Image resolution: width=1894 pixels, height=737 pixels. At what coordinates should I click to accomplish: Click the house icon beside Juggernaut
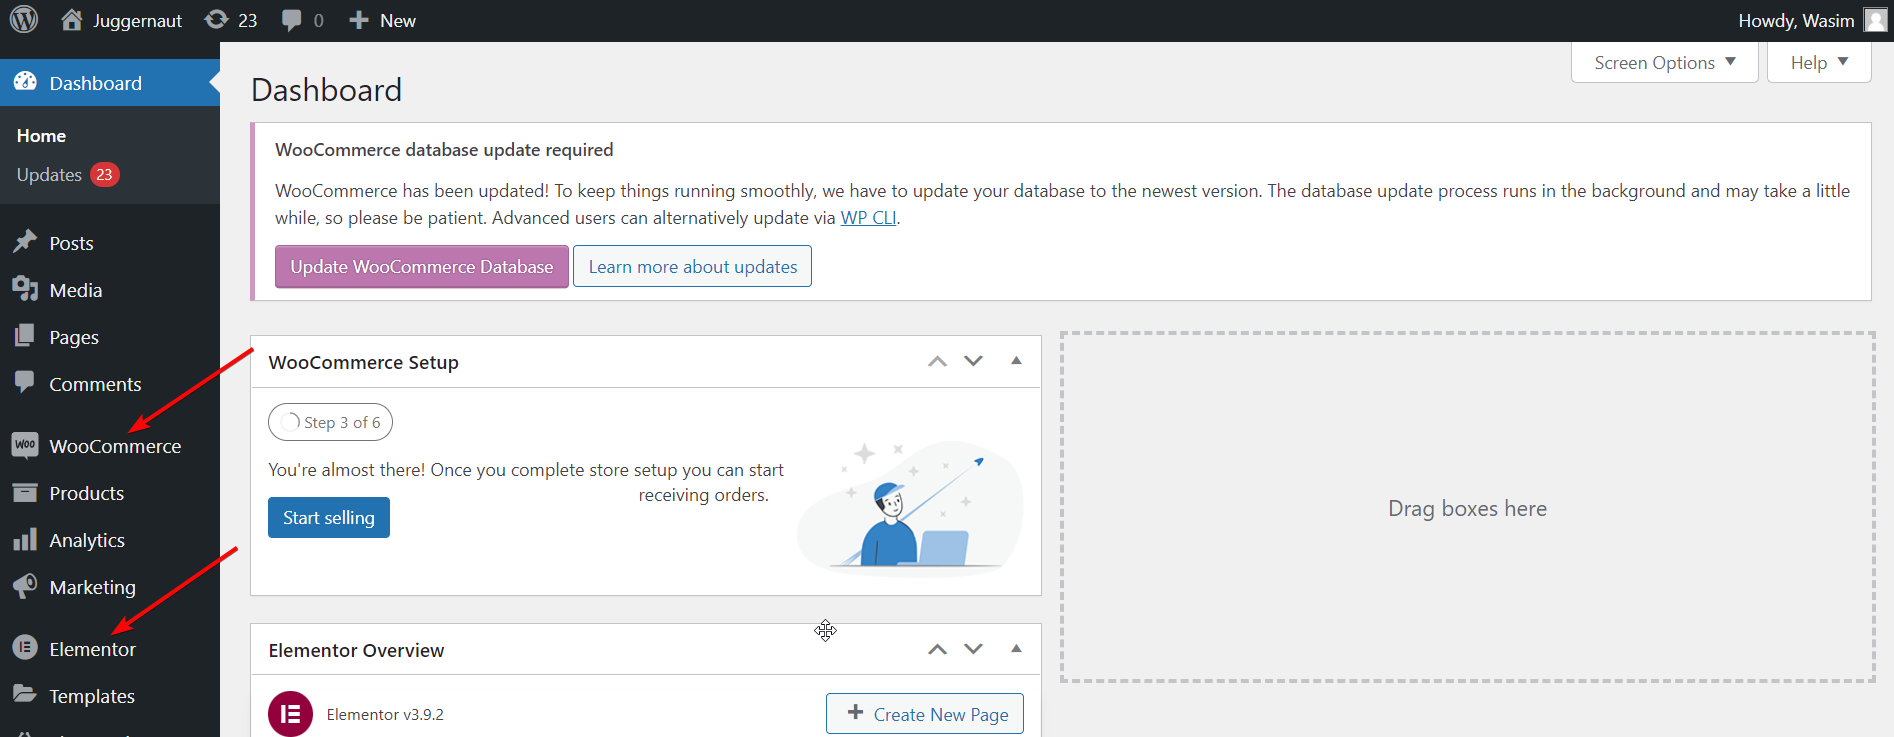(x=71, y=20)
